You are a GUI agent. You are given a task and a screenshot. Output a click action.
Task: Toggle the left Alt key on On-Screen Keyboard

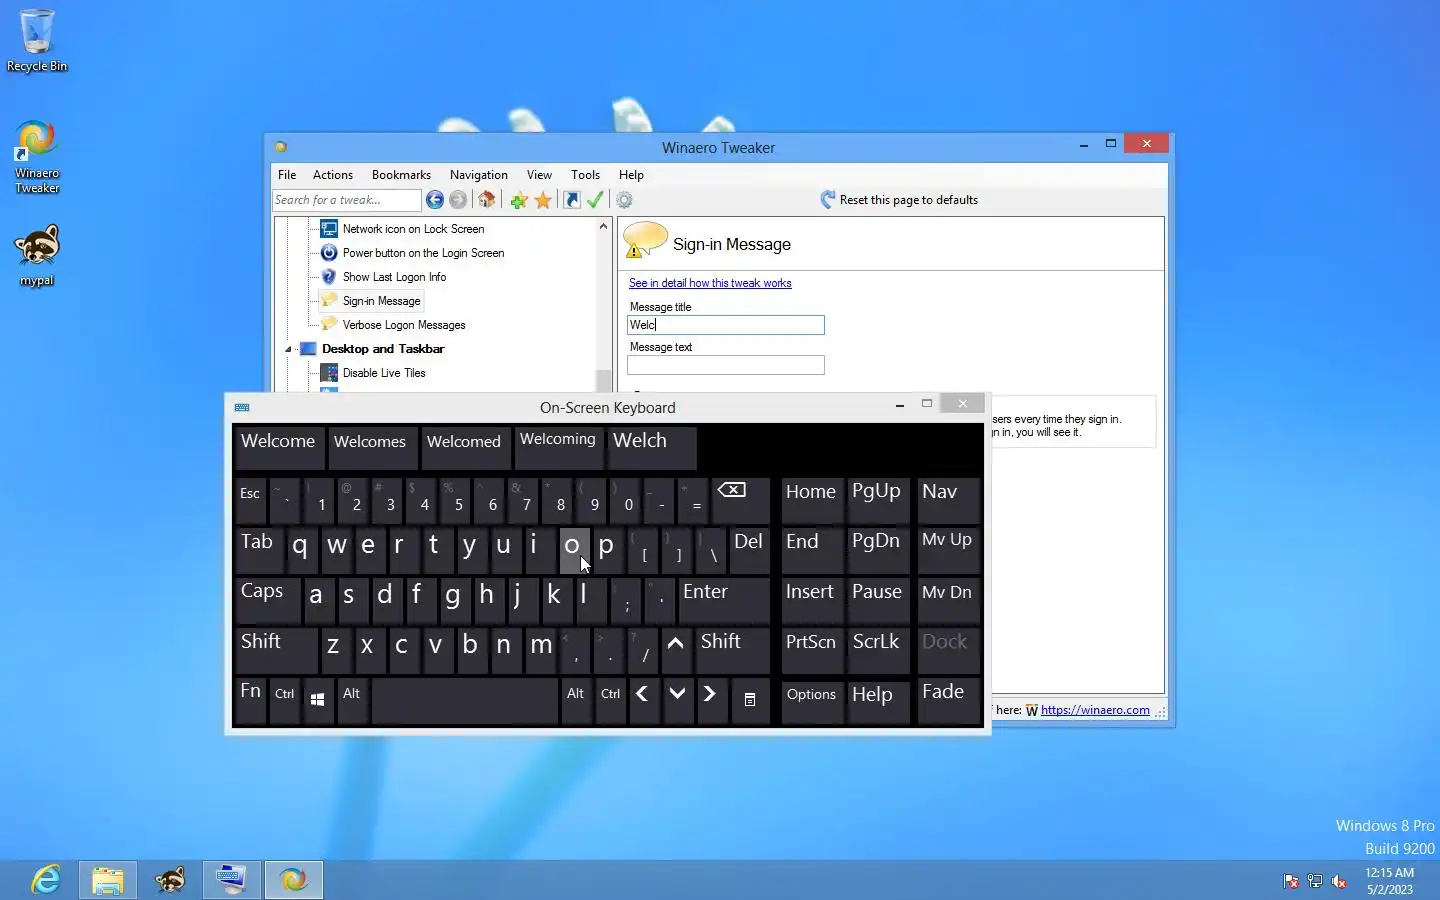(352, 700)
